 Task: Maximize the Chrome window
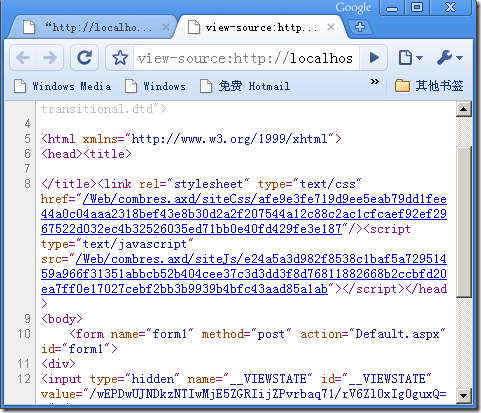click(x=417, y=7)
